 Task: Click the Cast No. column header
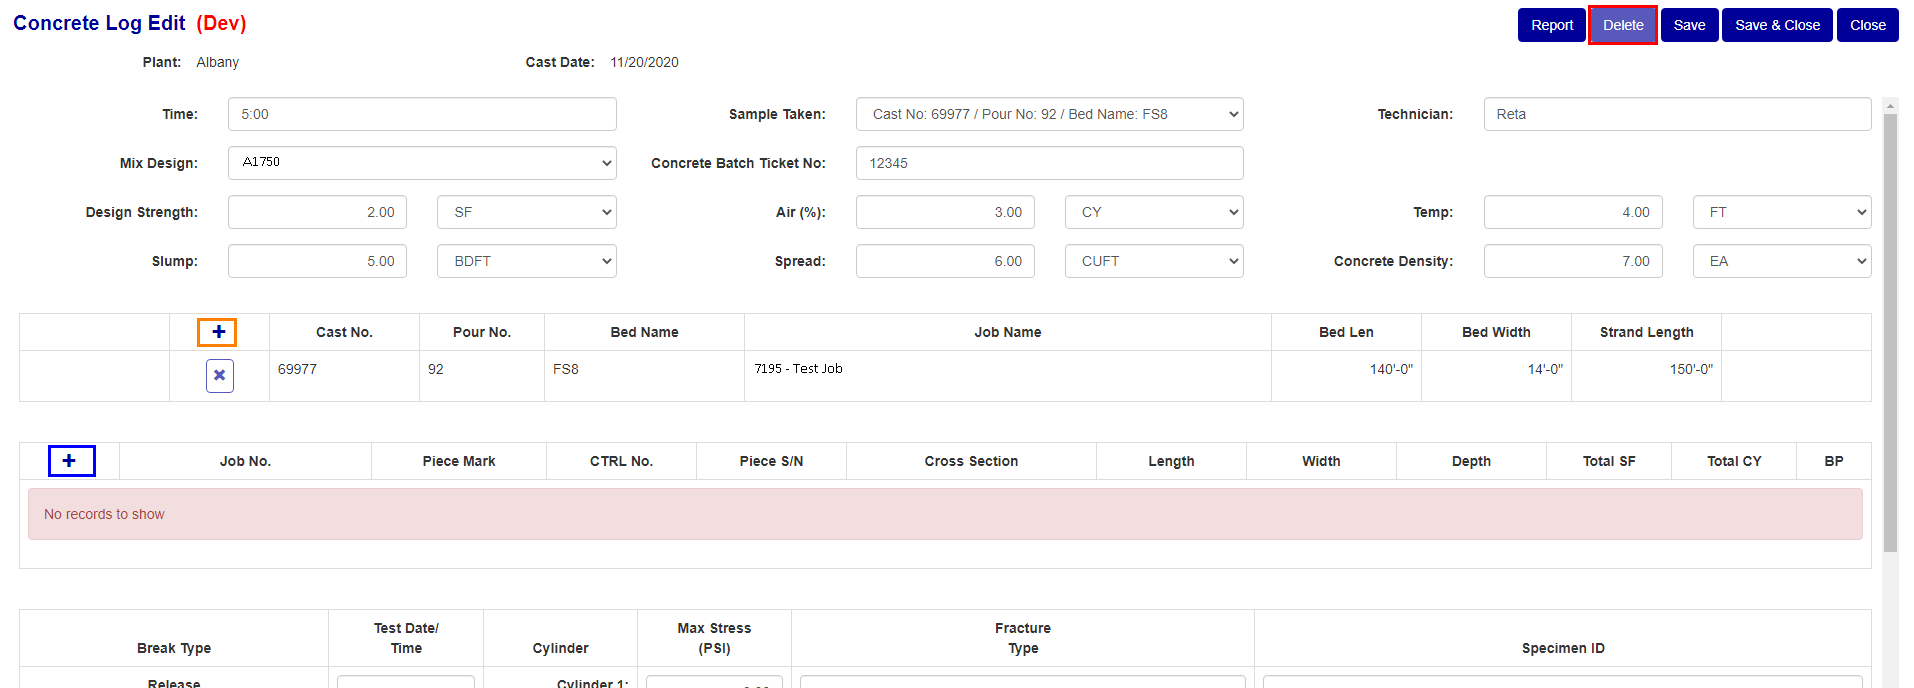click(344, 332)
